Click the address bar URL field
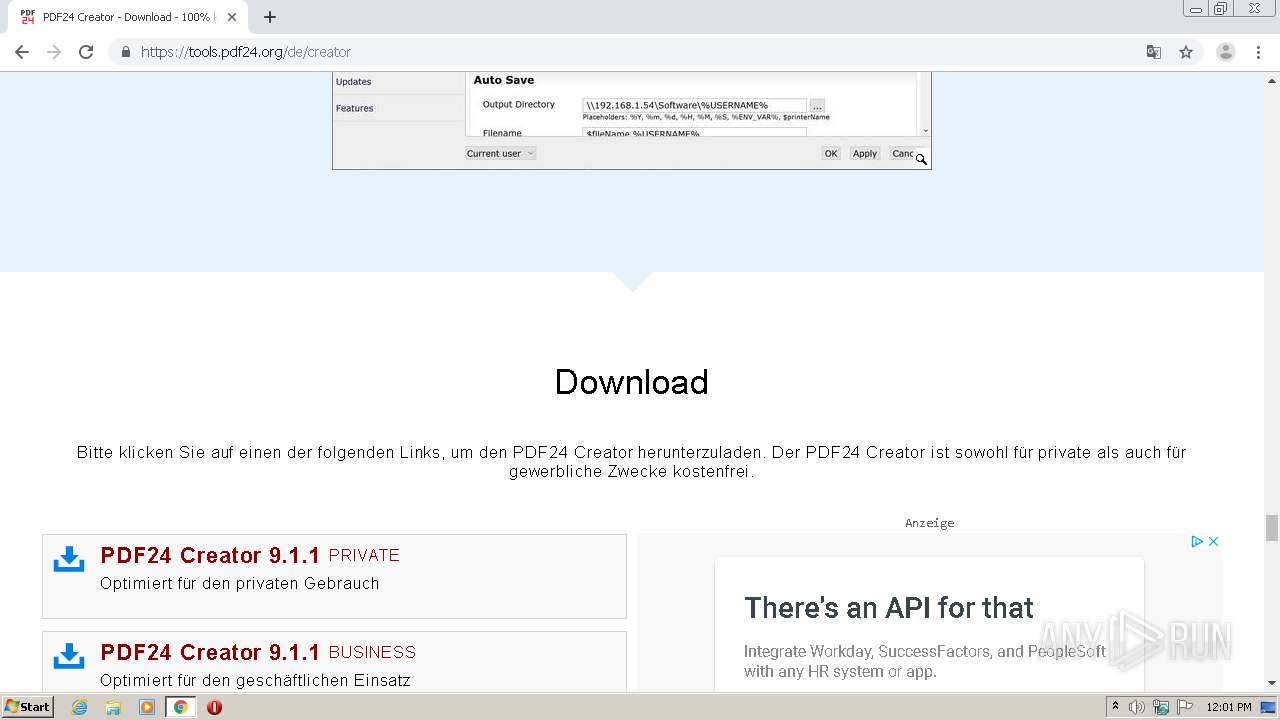This screenshot has height=720, width=1280. pyautogui.click(x=640, y=52)
